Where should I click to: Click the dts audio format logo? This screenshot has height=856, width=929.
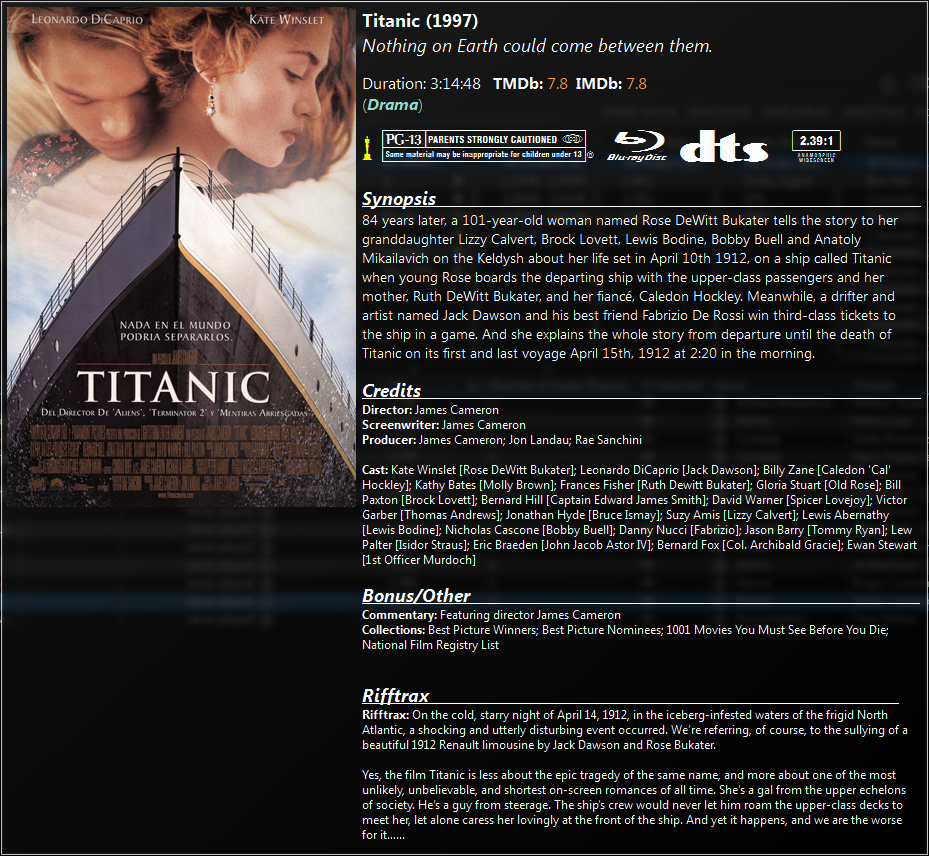pos(724,146)
